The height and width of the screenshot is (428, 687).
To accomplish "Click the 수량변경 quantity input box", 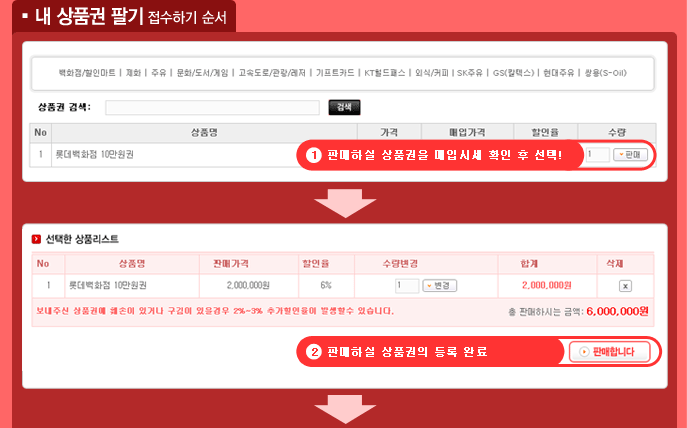I will [x=406, y=285].
